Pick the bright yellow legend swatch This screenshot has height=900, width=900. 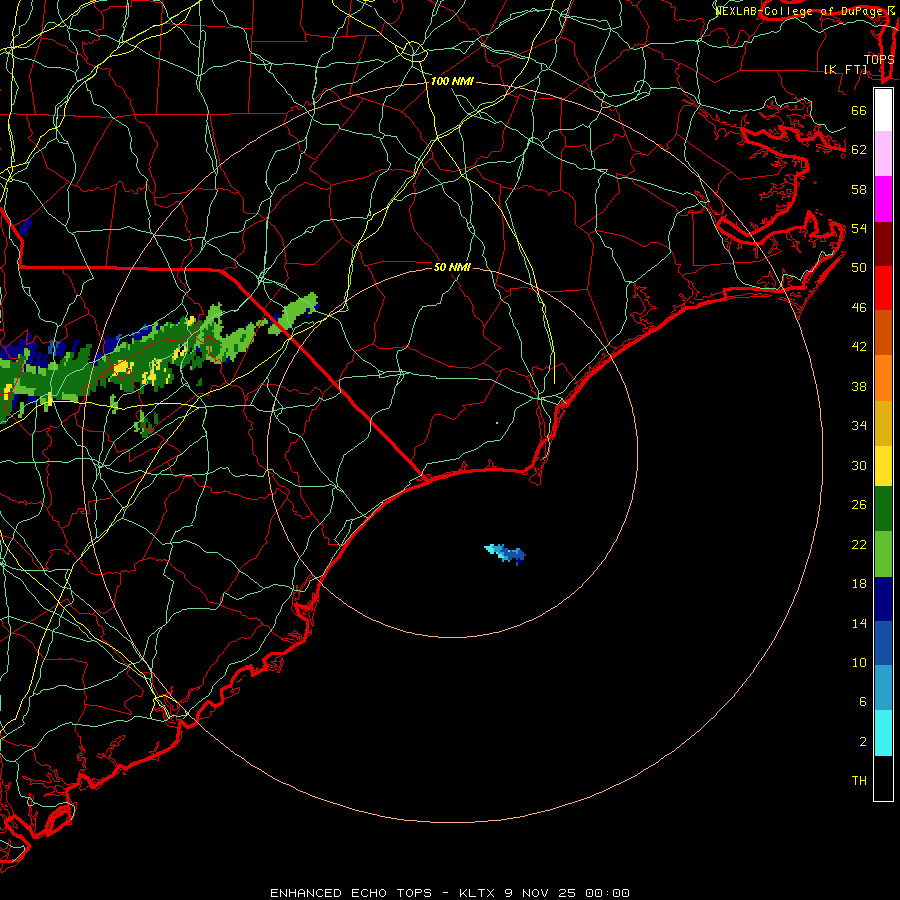[883, 466]
